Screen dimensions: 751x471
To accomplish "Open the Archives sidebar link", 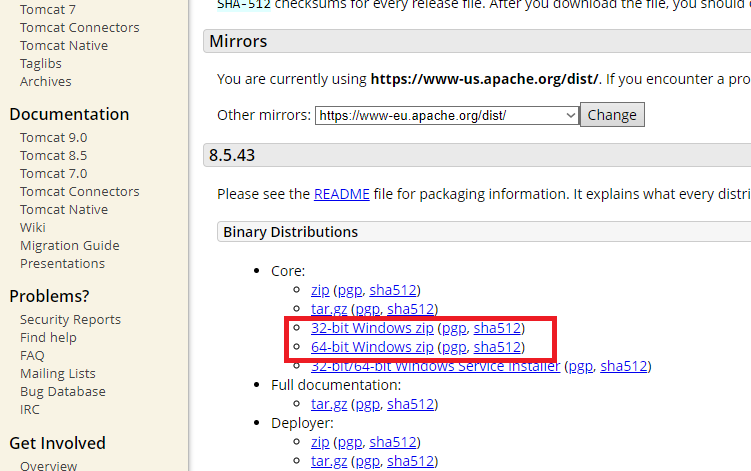I will point(46,81).
